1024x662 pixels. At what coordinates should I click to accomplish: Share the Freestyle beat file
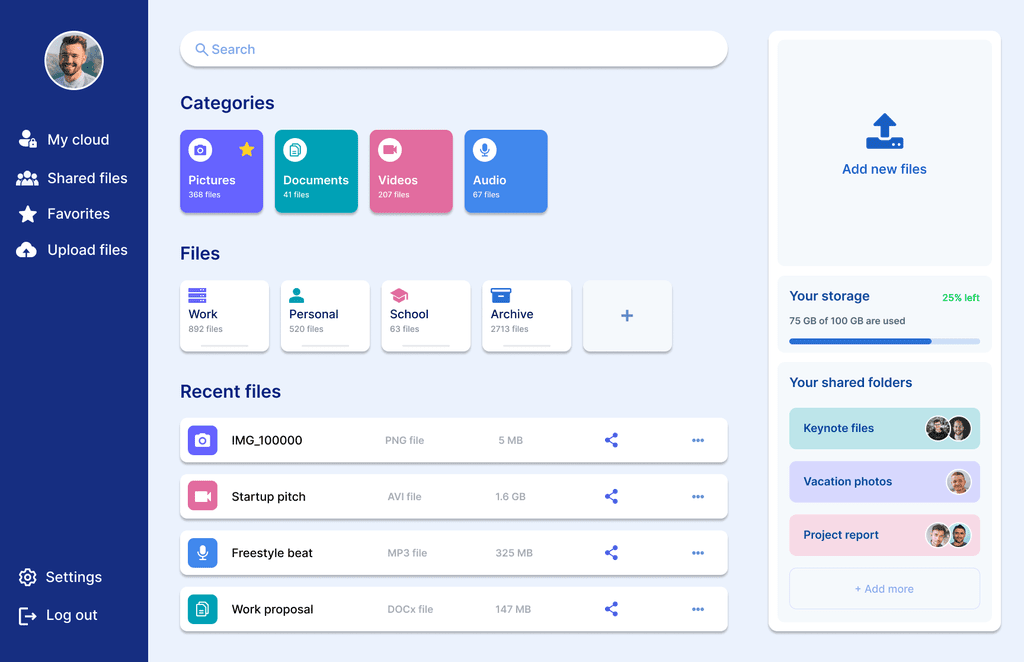[611, 553]
